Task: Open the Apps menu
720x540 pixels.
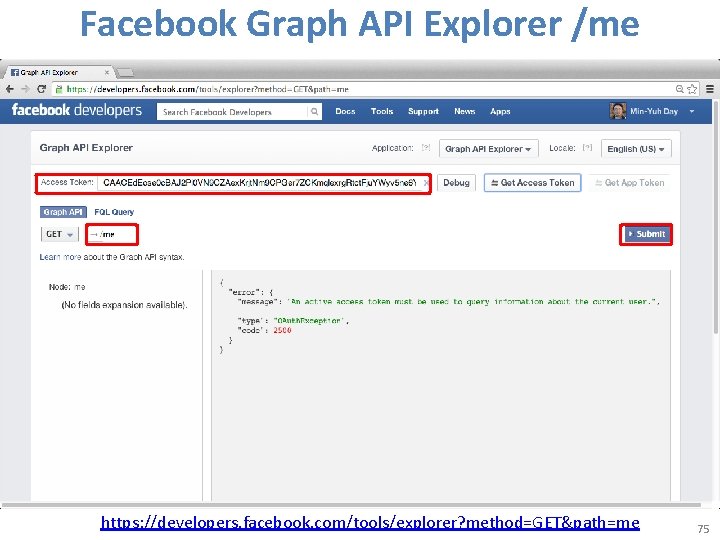Action: [500, 111]
